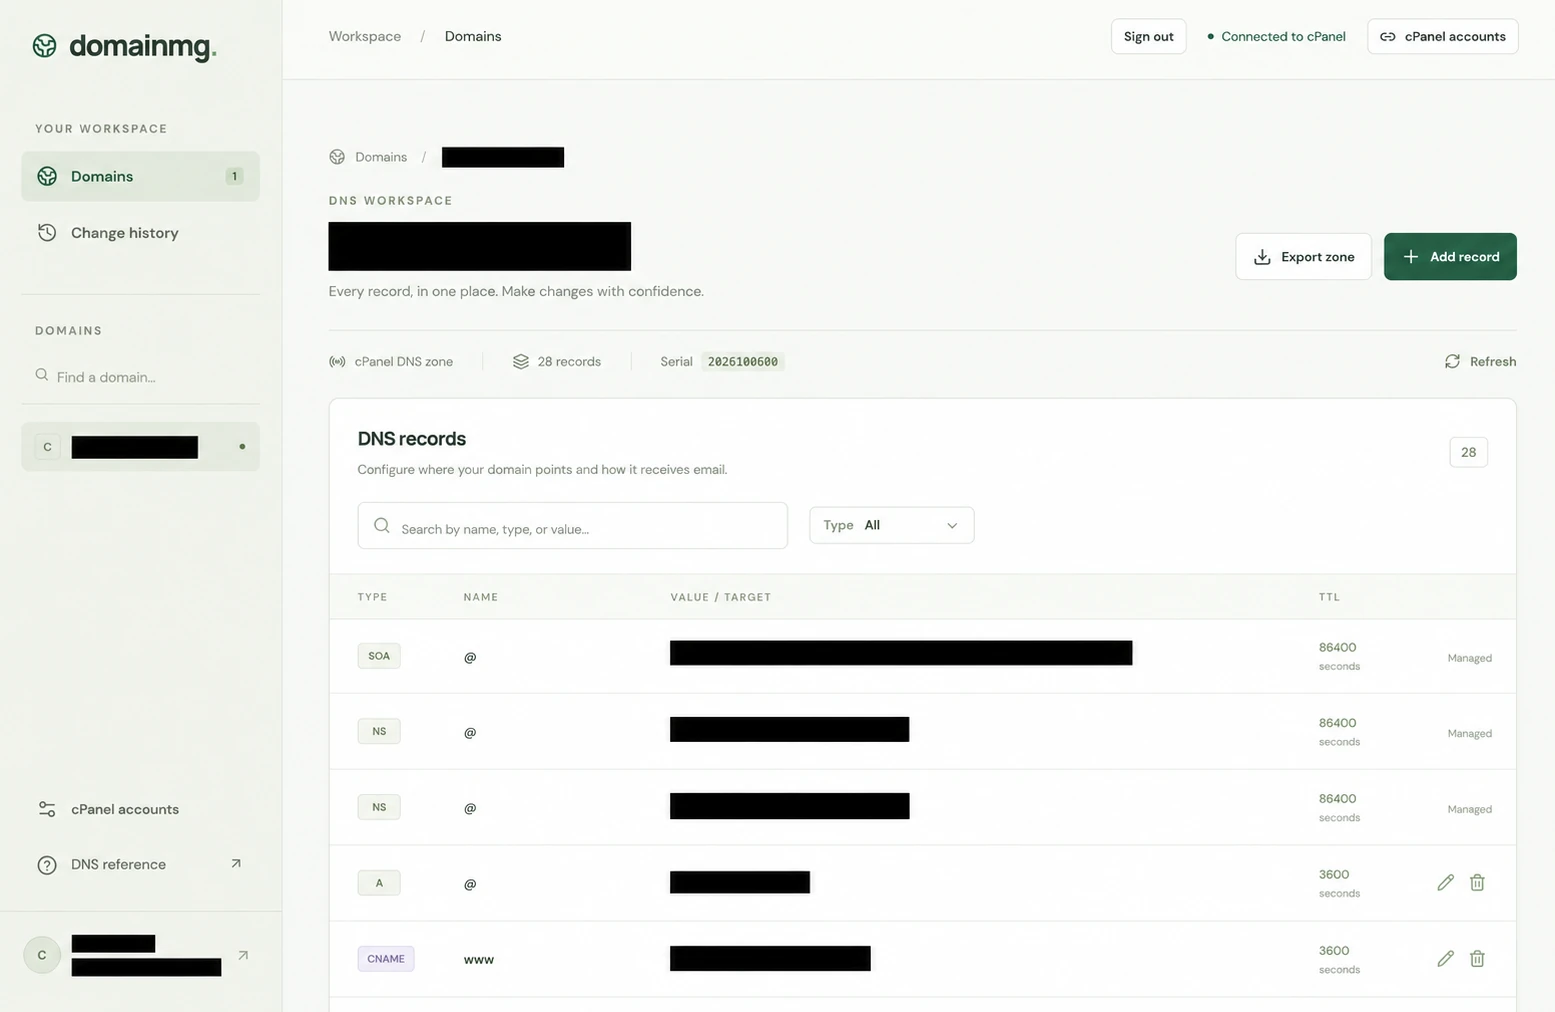The width and height of the screenshot is (1555, 1012).
Task: Click the Sign out button
Action: click(1149, 37)
